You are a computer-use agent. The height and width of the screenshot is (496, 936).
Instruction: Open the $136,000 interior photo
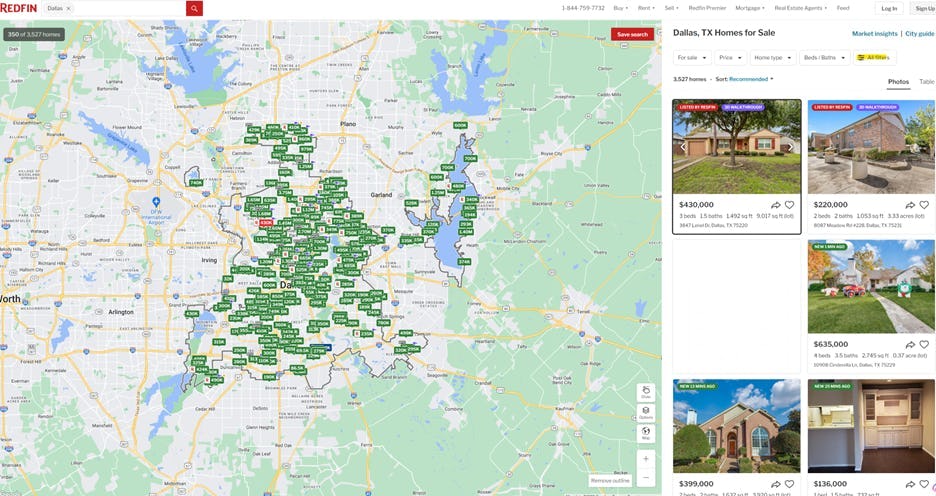click(x=872, y=426)
